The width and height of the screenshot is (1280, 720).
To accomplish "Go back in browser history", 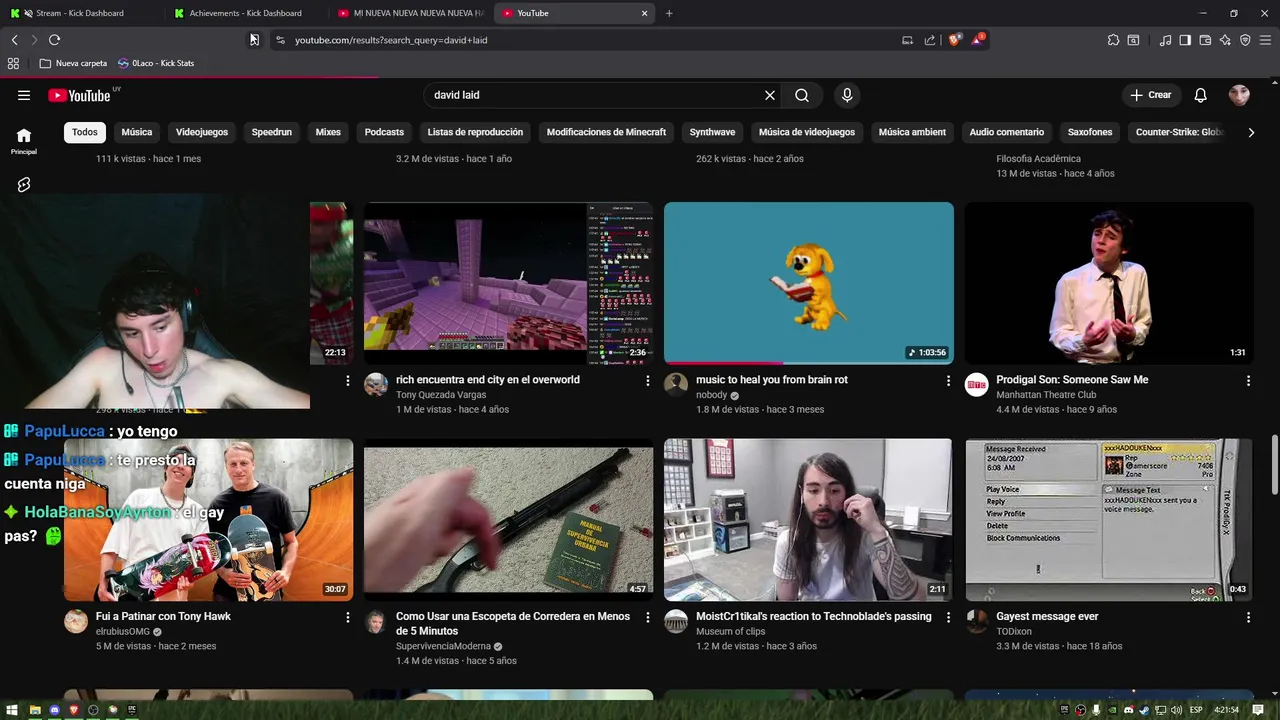I will [14, 40].
